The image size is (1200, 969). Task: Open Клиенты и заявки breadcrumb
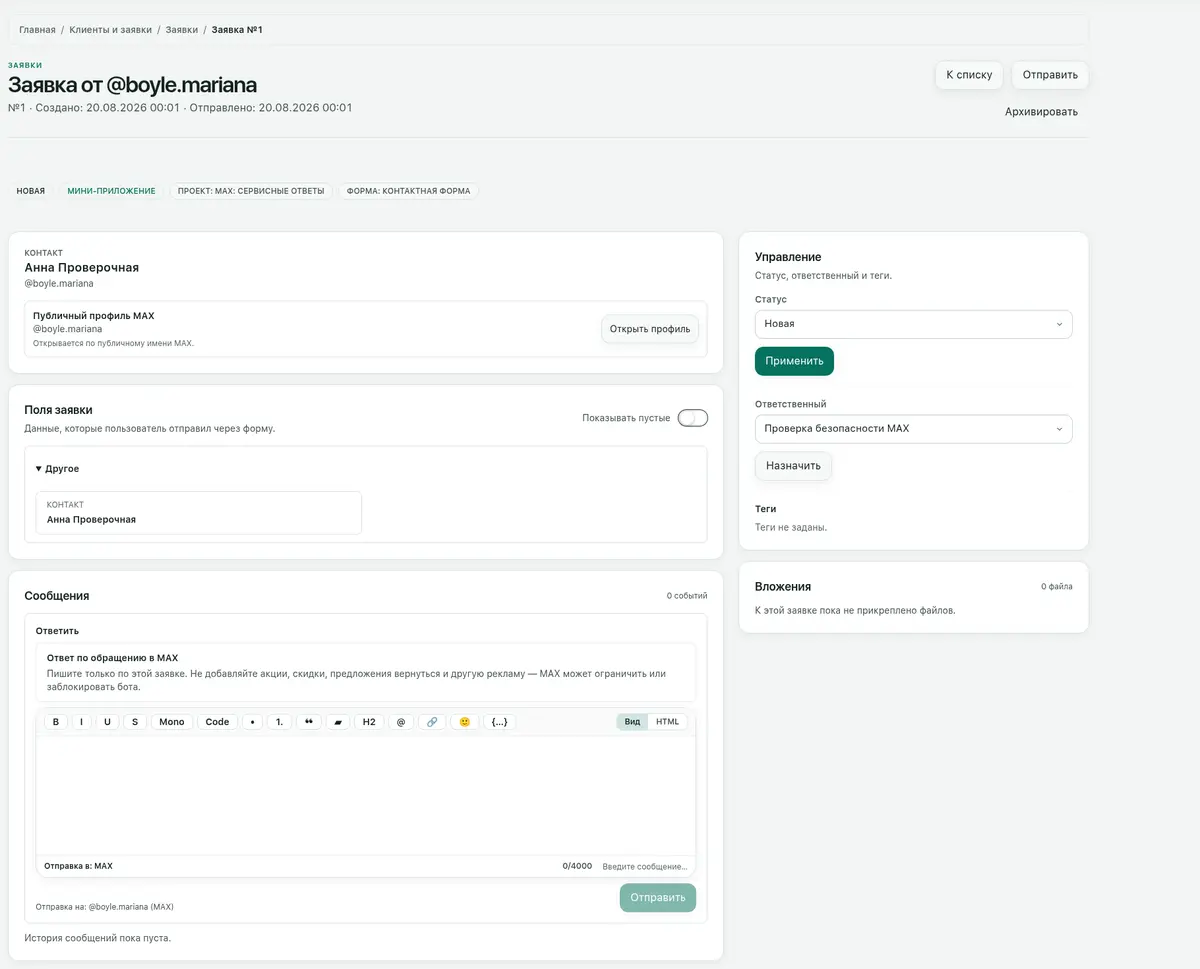click(111, 30)
